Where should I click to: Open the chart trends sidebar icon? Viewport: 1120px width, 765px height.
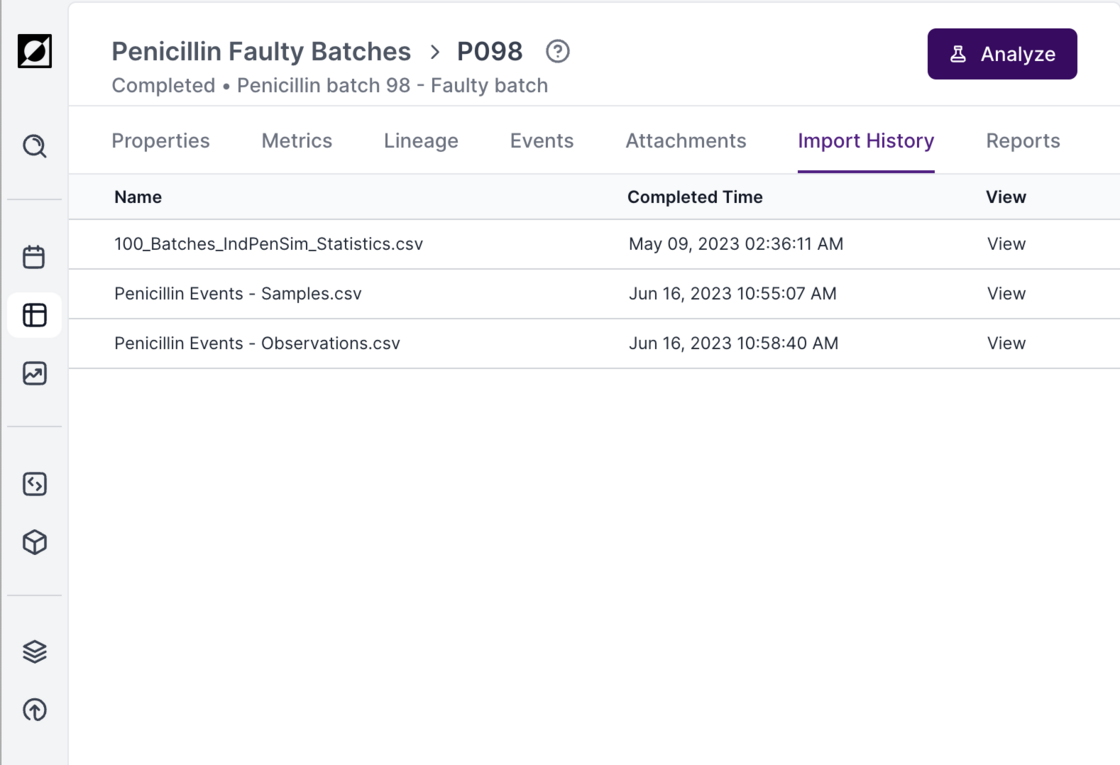(x=35, y=373)
